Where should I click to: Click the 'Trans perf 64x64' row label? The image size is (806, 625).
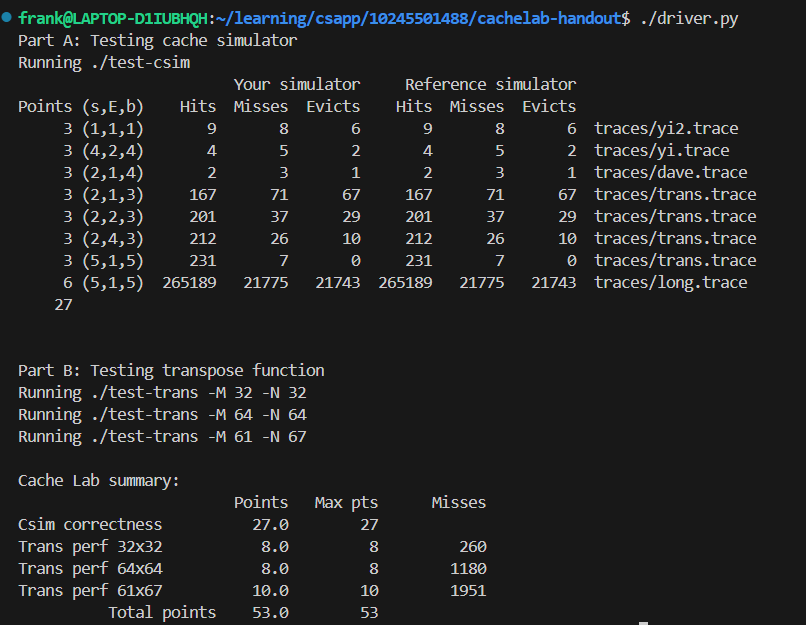point(90,569)
